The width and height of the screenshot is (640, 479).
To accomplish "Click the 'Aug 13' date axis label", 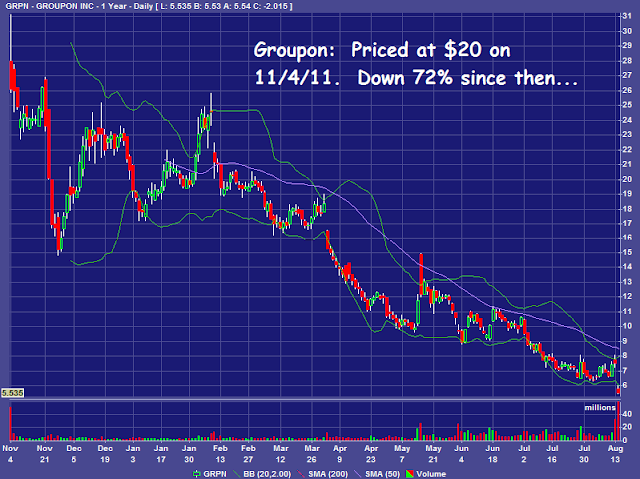I will click(615, 454).
